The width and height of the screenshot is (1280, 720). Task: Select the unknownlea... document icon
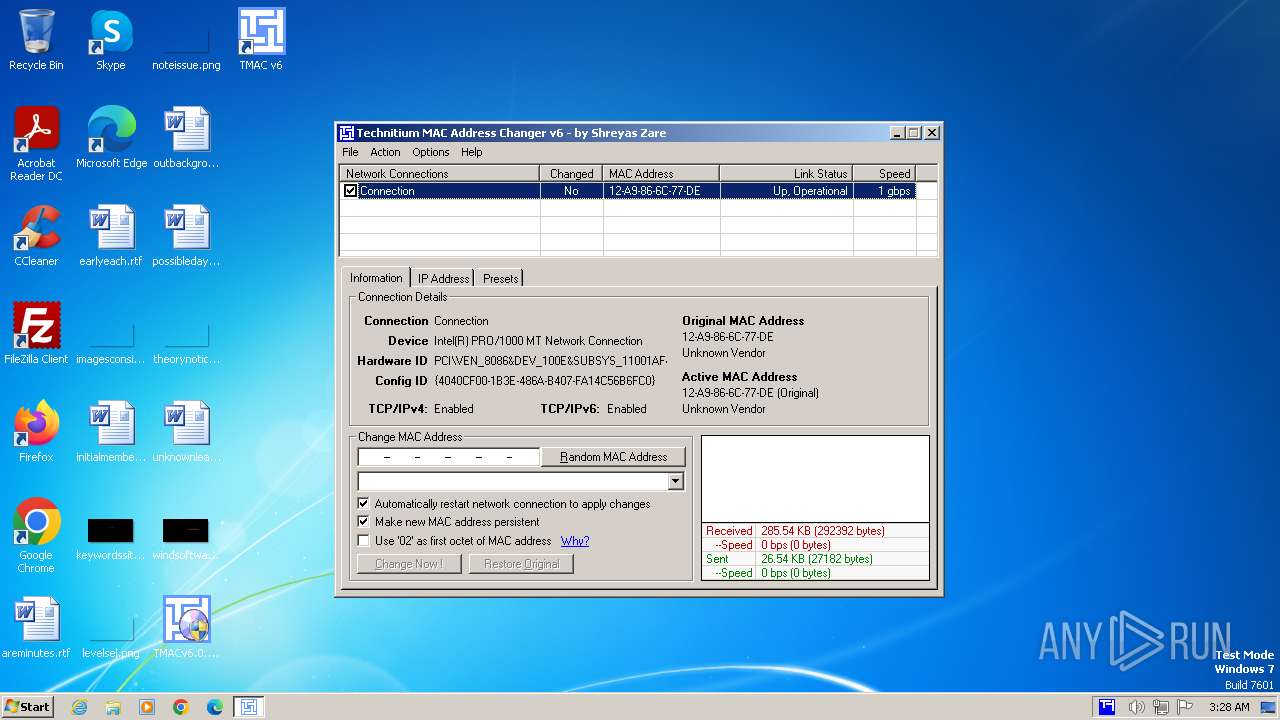coord(186,432)
